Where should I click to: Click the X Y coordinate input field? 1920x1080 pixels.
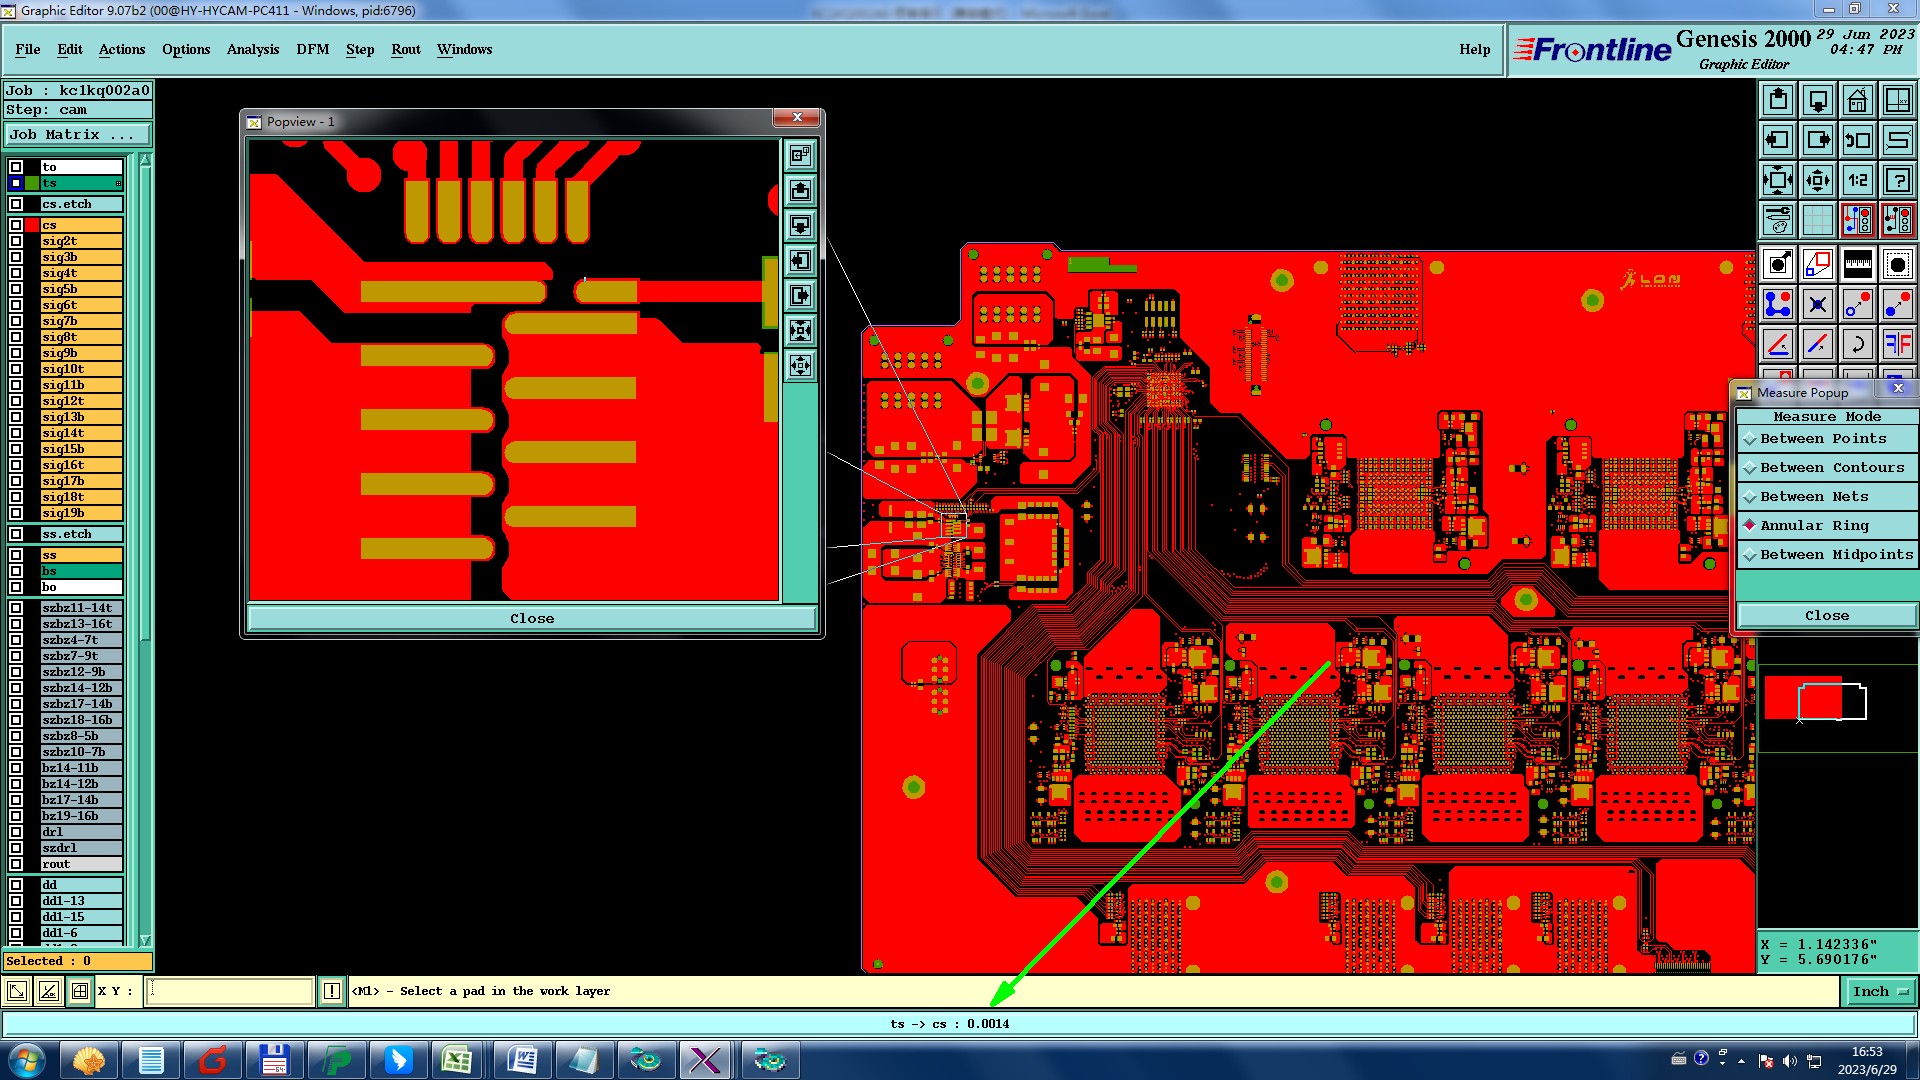click(x=230, y=991)
